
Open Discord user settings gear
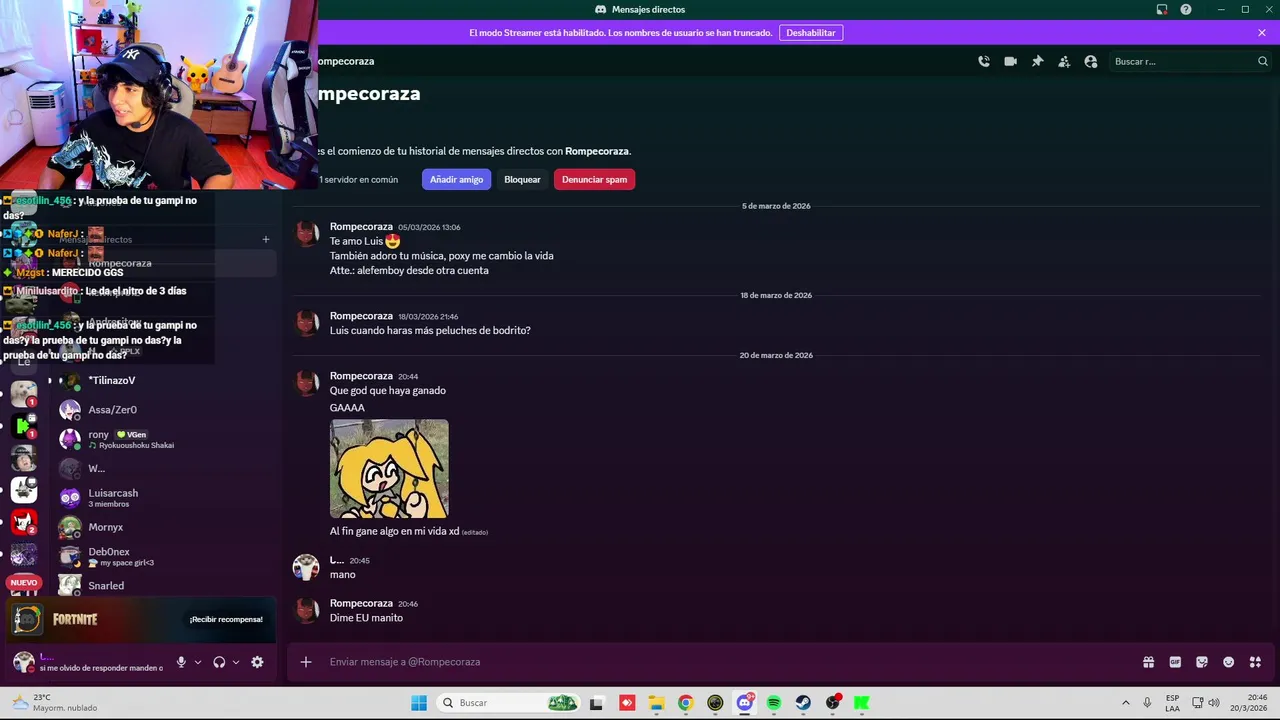coord(257,662)
